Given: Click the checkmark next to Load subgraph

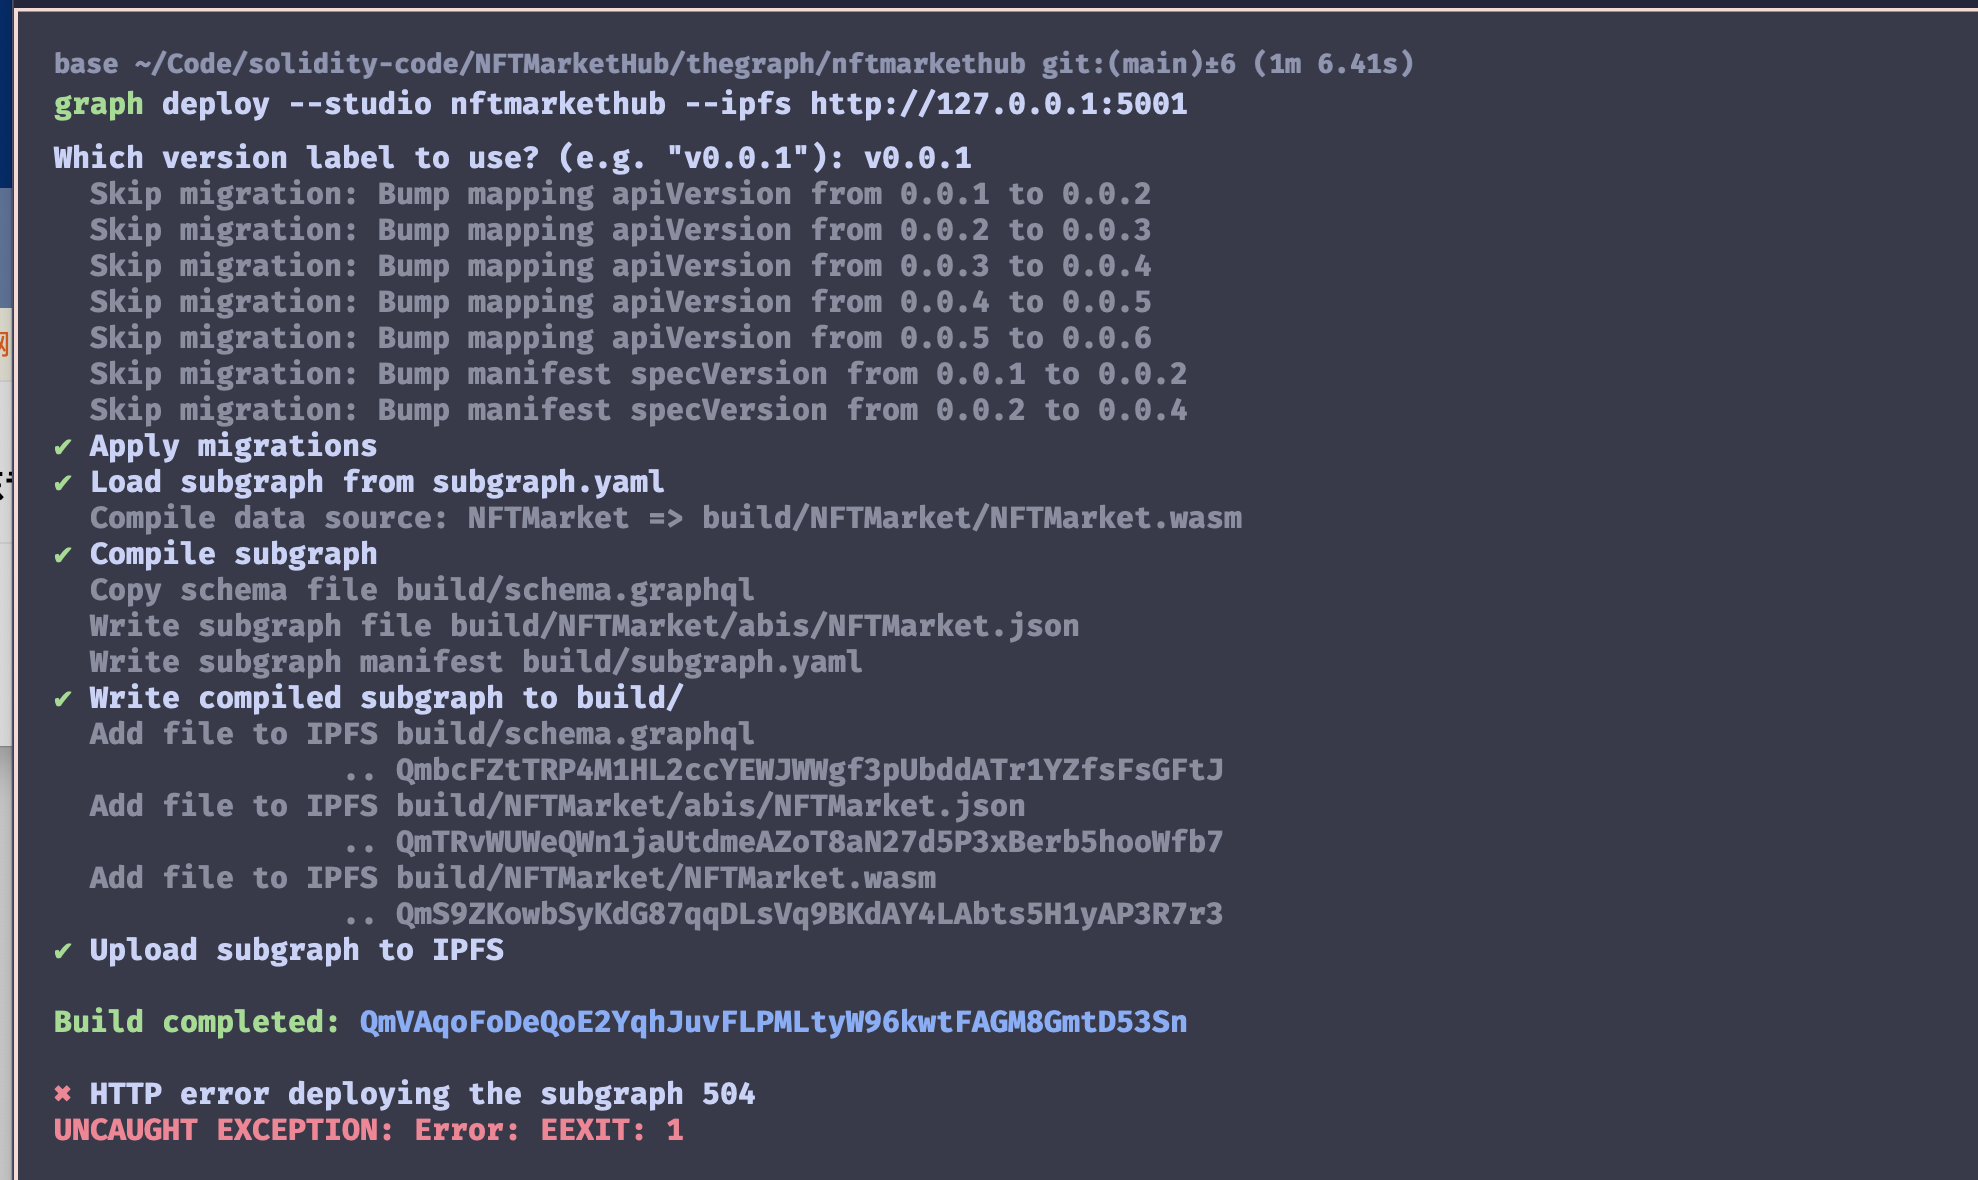Looking at the screenshot, I should [63, 482].
